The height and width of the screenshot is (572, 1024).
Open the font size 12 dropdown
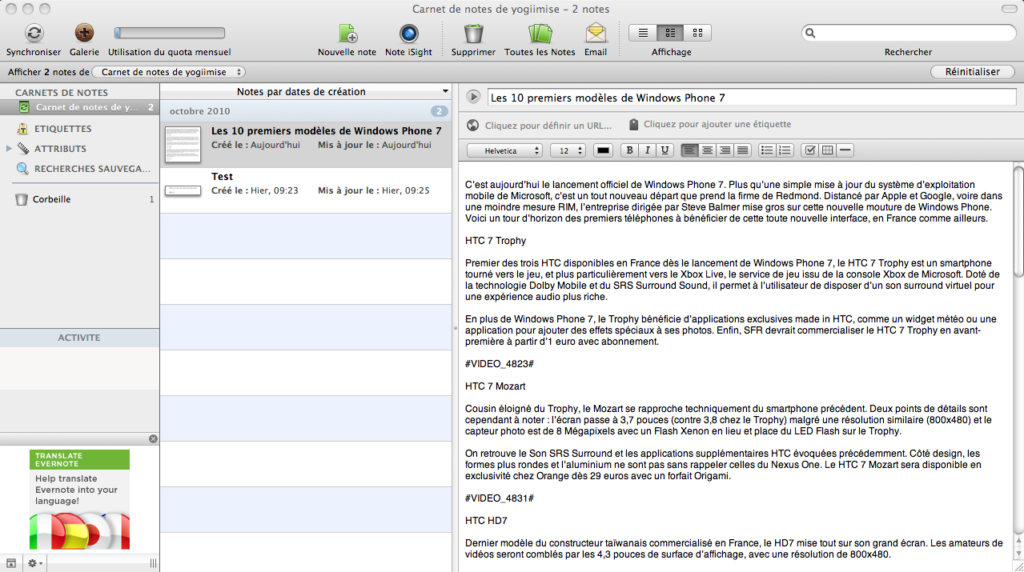[568, 151]
